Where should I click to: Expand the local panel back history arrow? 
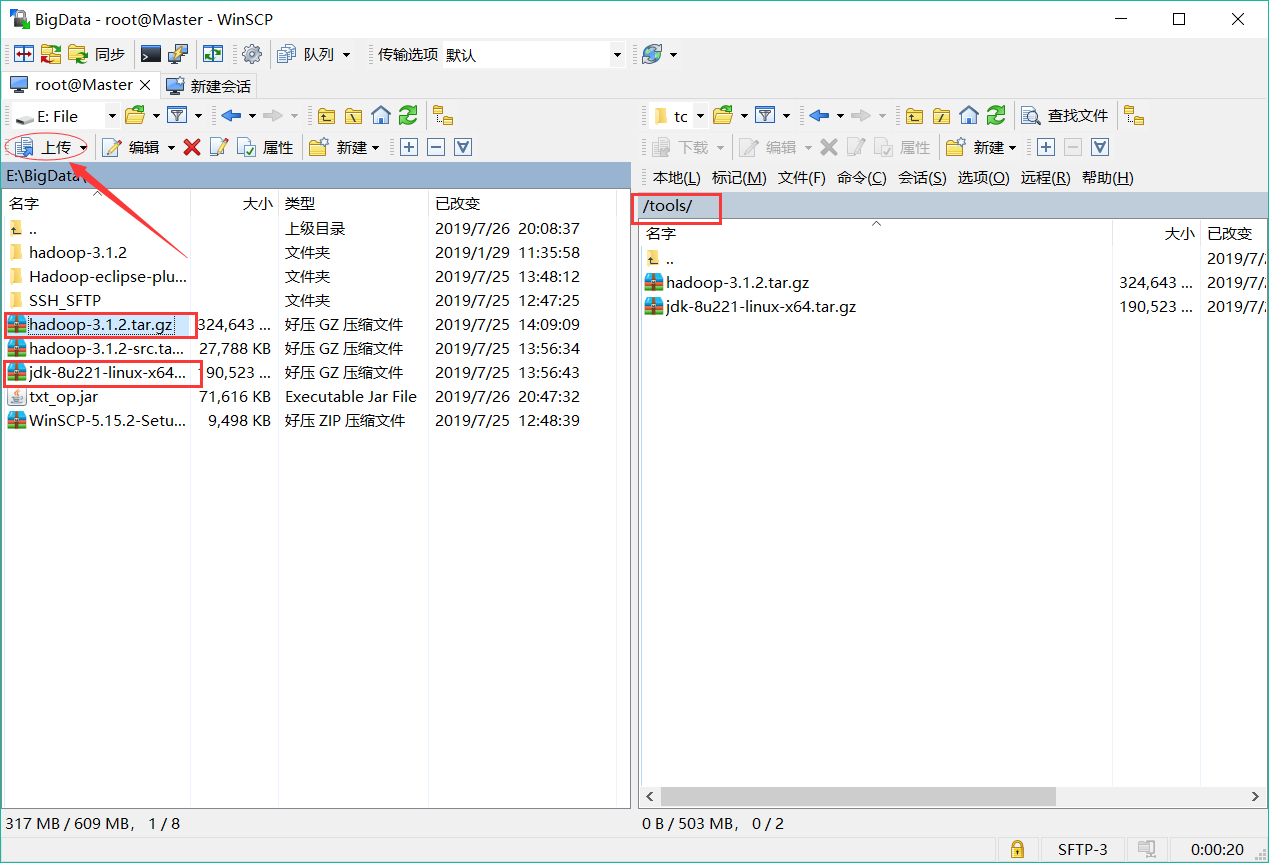tap(252, 116)
